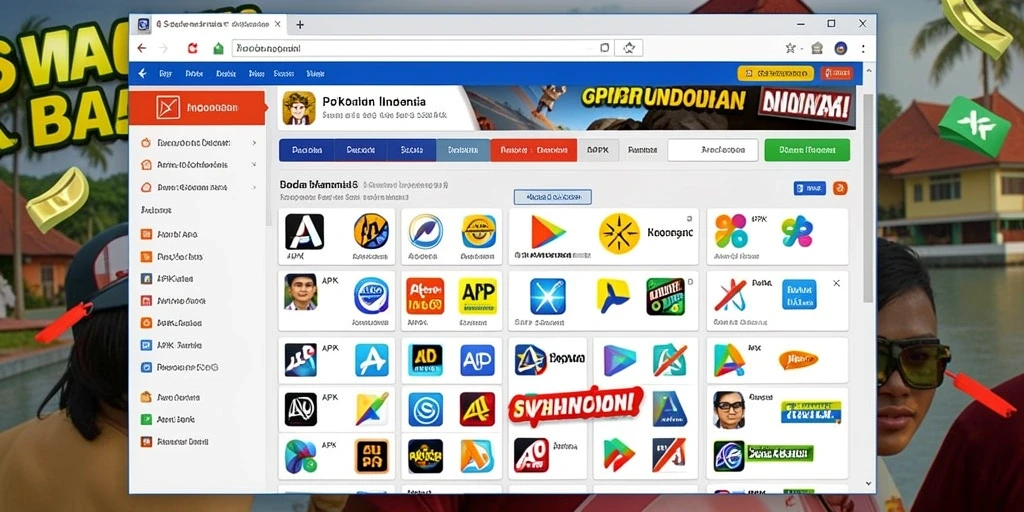This screenshot has height=512, width=1024.
Task: Open the blue rounded 'AP' app icon
Action: [477, 360]
